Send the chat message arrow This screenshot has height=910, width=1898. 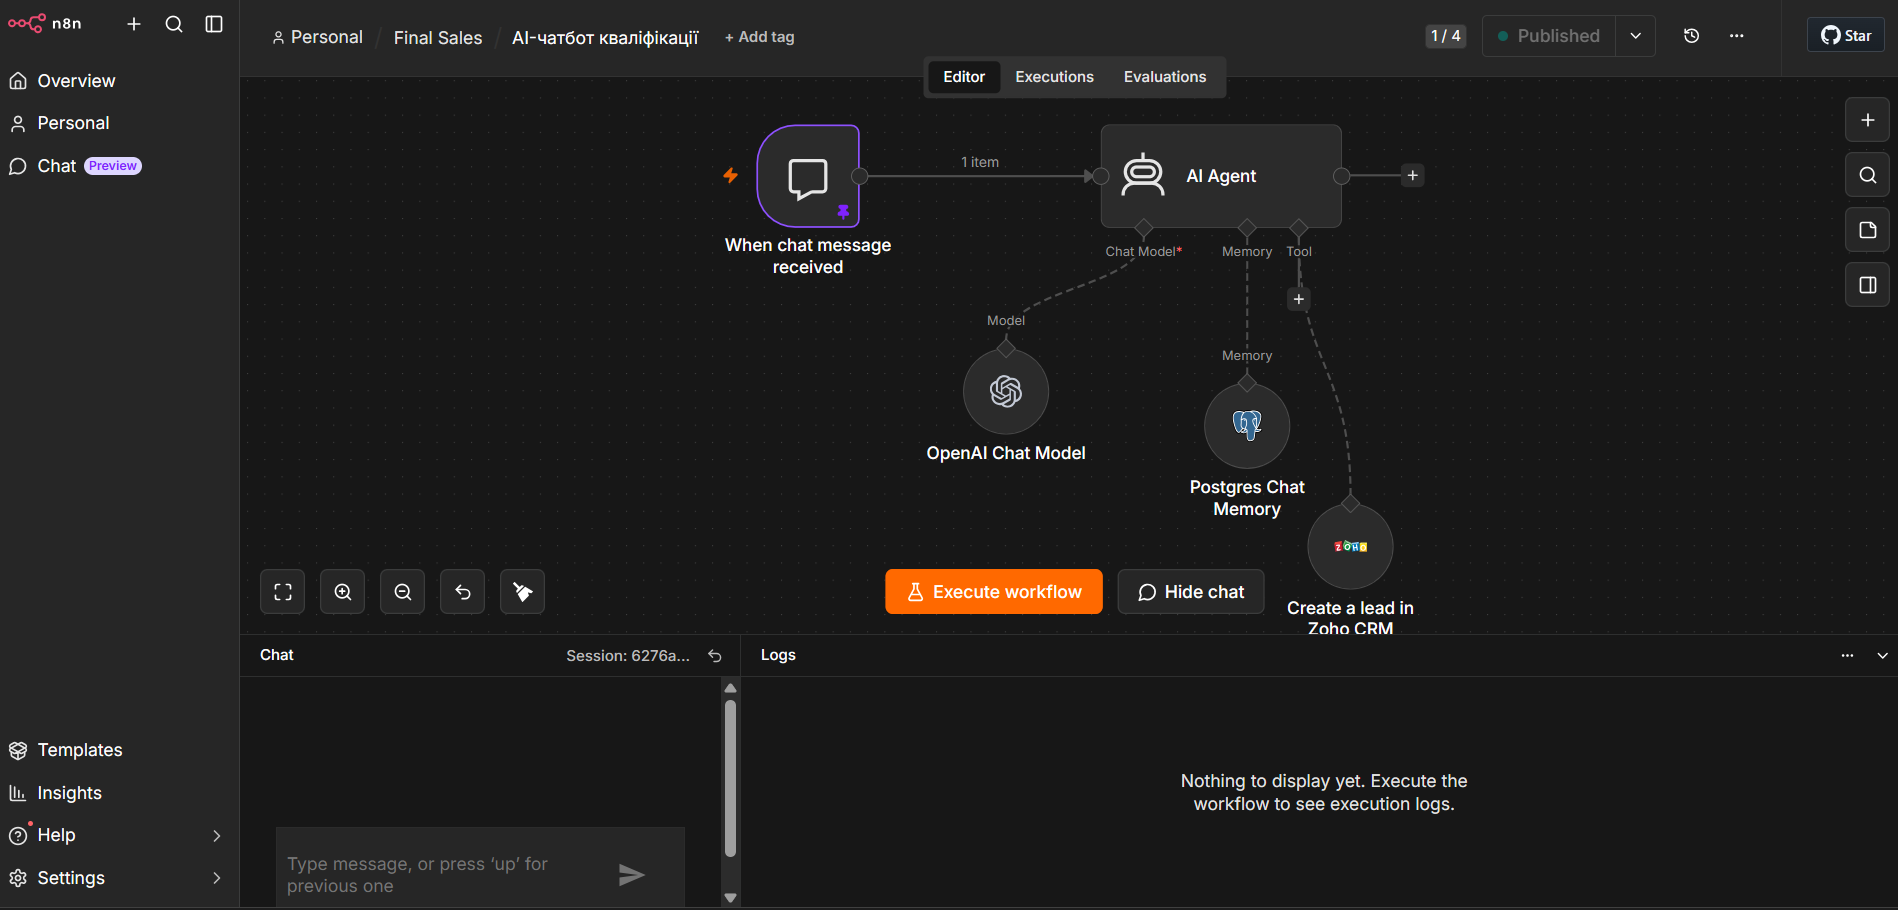tap(631, 875)
